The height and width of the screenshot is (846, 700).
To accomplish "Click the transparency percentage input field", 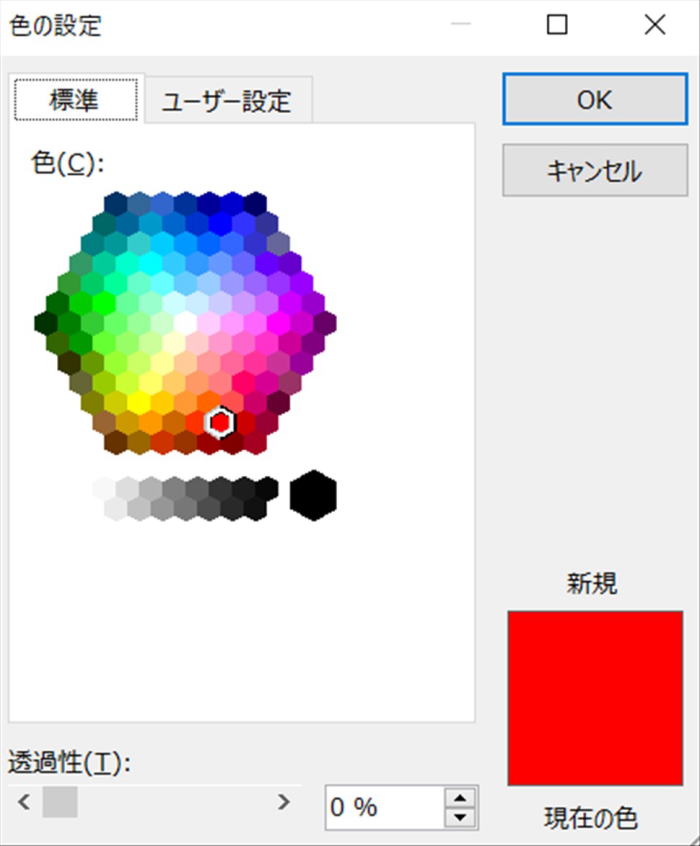I will point(385,808).
